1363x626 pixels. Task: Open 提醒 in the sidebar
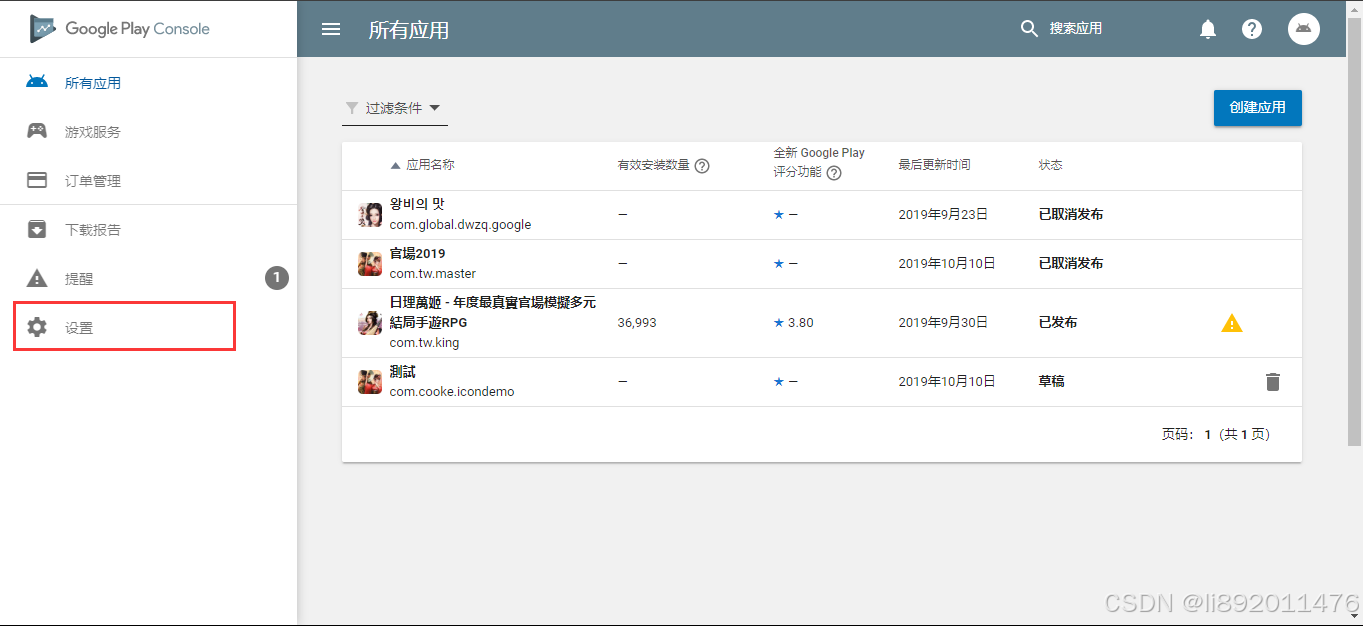[79, 279]
